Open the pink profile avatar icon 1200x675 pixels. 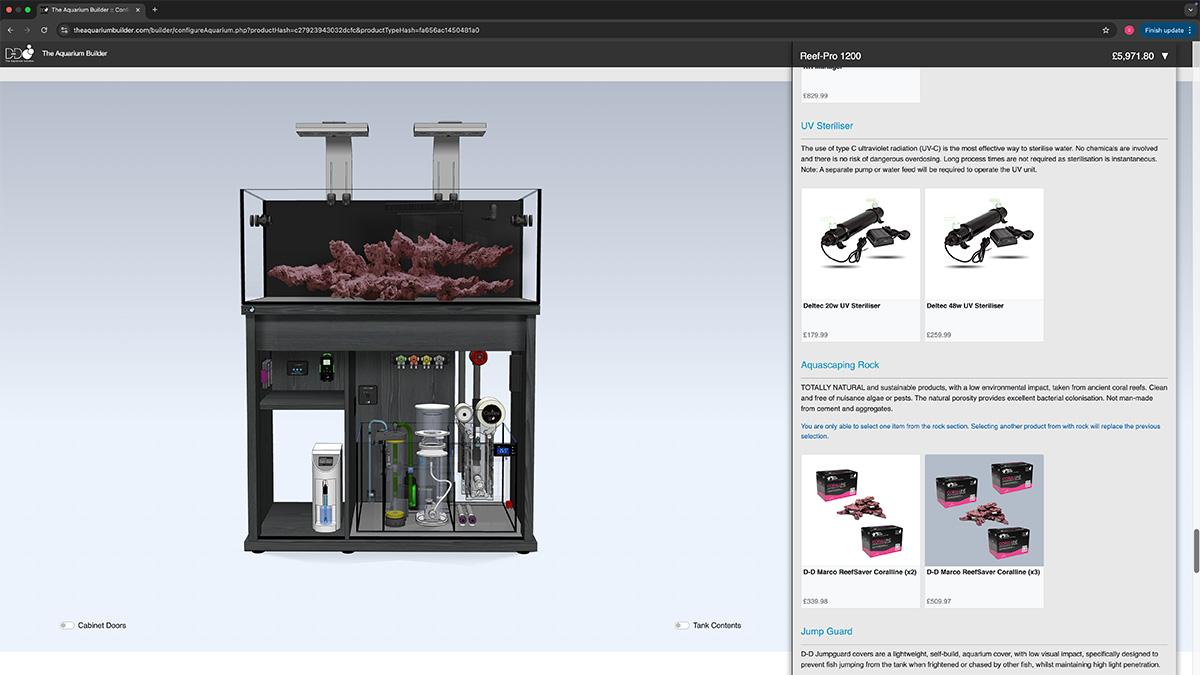click(x=1129, y=30)
